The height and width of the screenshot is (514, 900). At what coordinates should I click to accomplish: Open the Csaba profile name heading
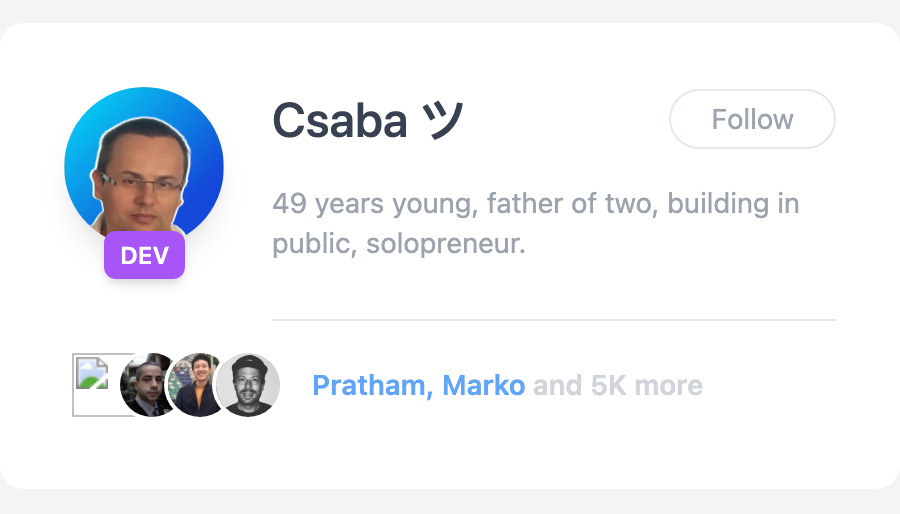339,122
